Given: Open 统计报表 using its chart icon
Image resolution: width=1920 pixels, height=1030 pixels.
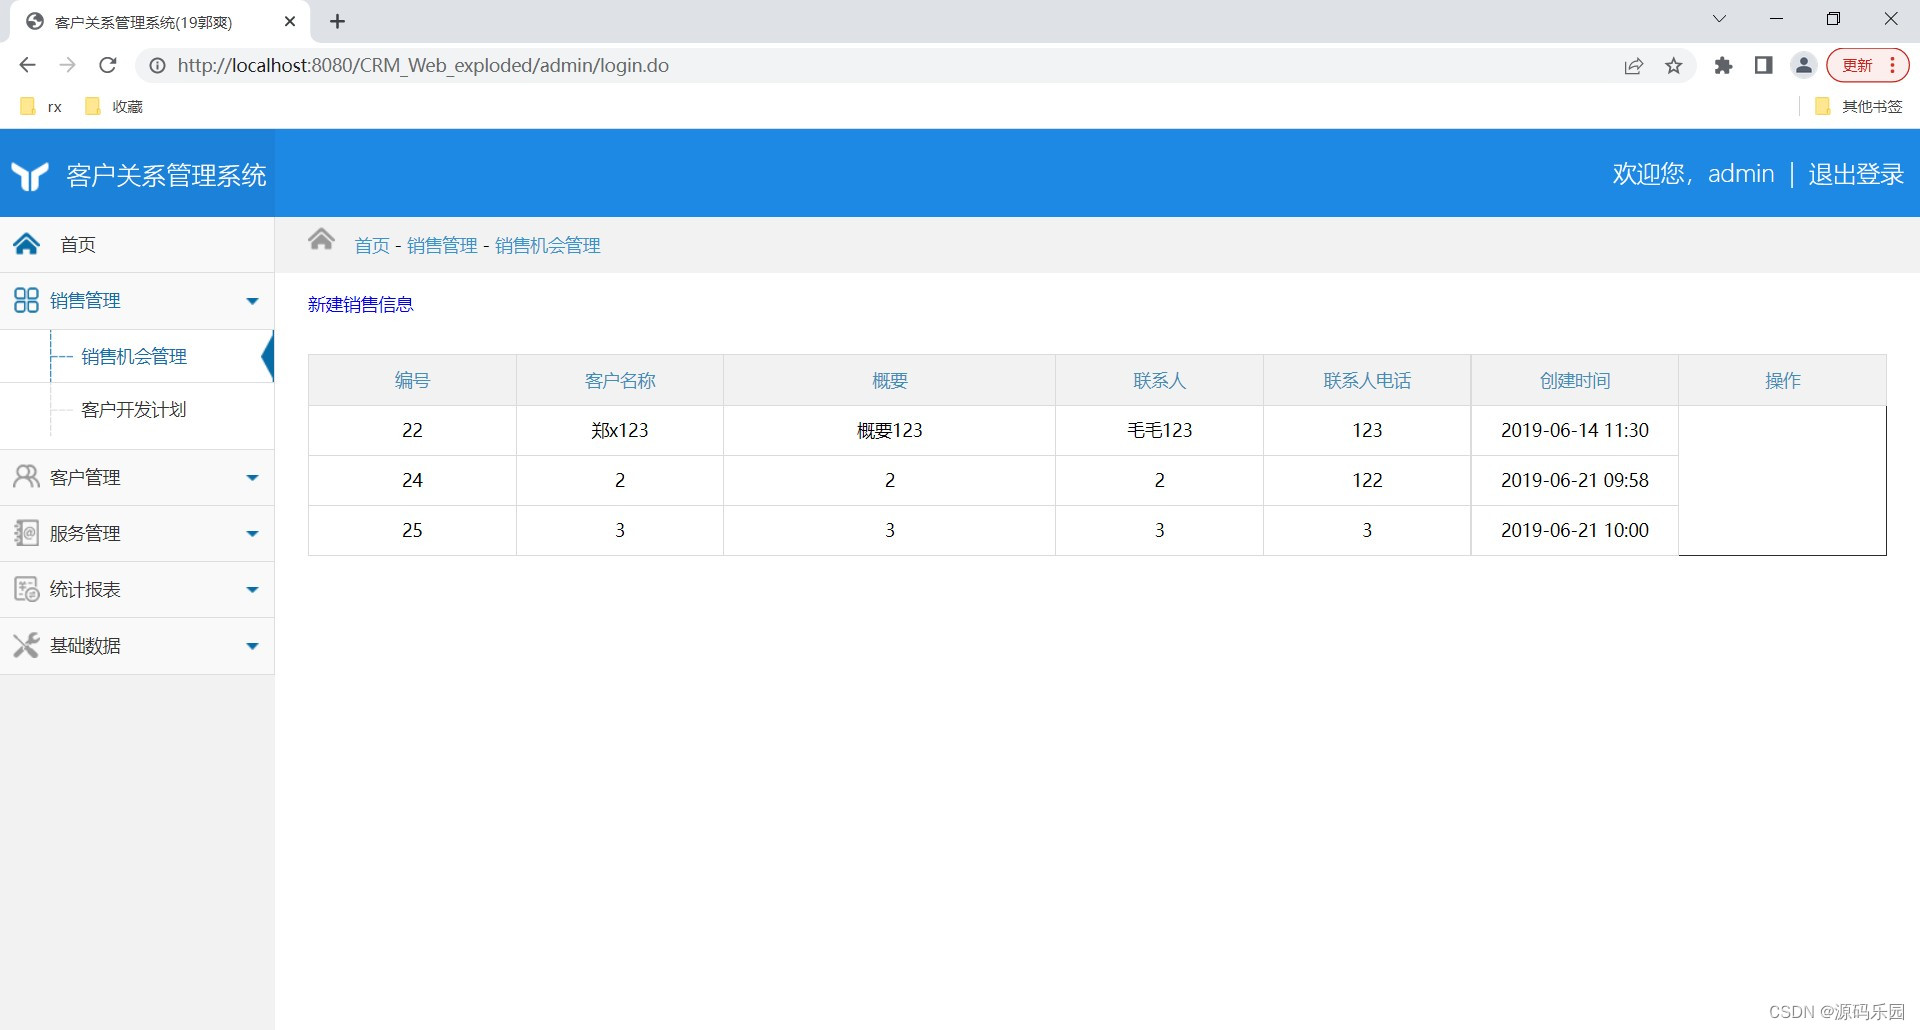Looking at the screenshot, I should tap(26, 589).
